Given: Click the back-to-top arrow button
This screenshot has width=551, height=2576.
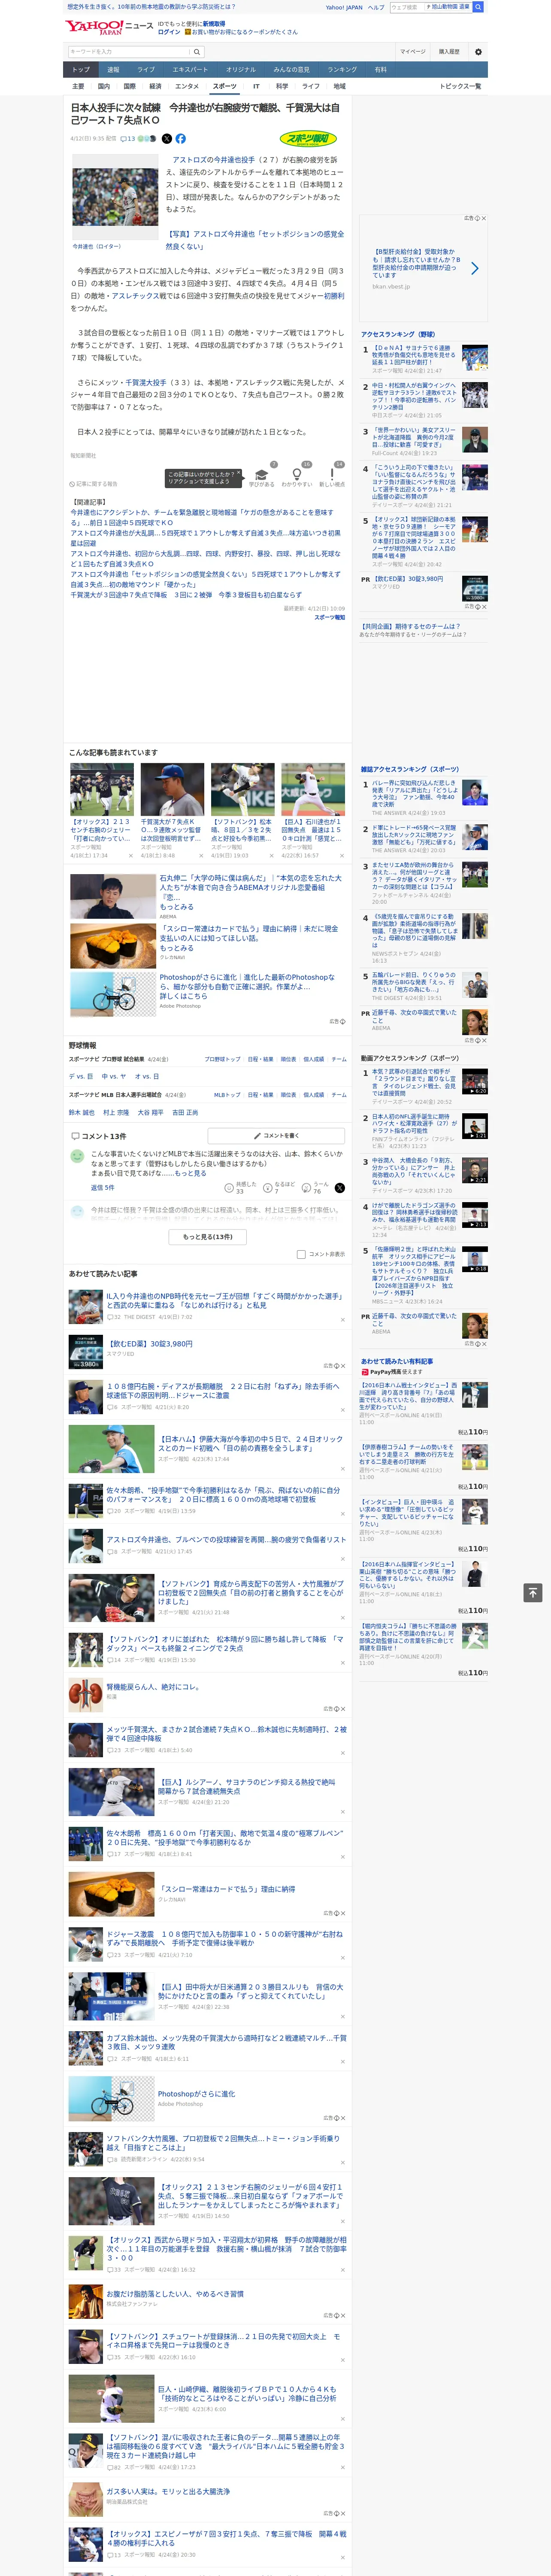Looking at the screenshot, I should (x=533, y=1592).
